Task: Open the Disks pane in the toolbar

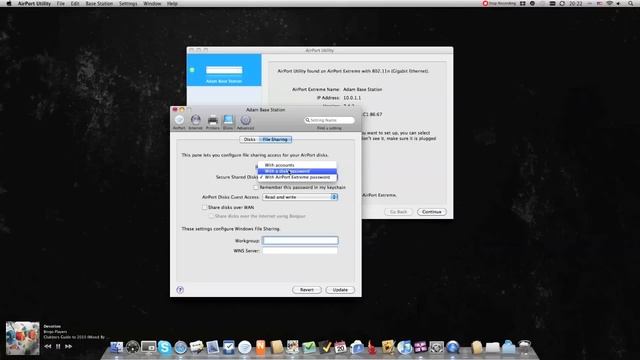Action: click(228, 122)
